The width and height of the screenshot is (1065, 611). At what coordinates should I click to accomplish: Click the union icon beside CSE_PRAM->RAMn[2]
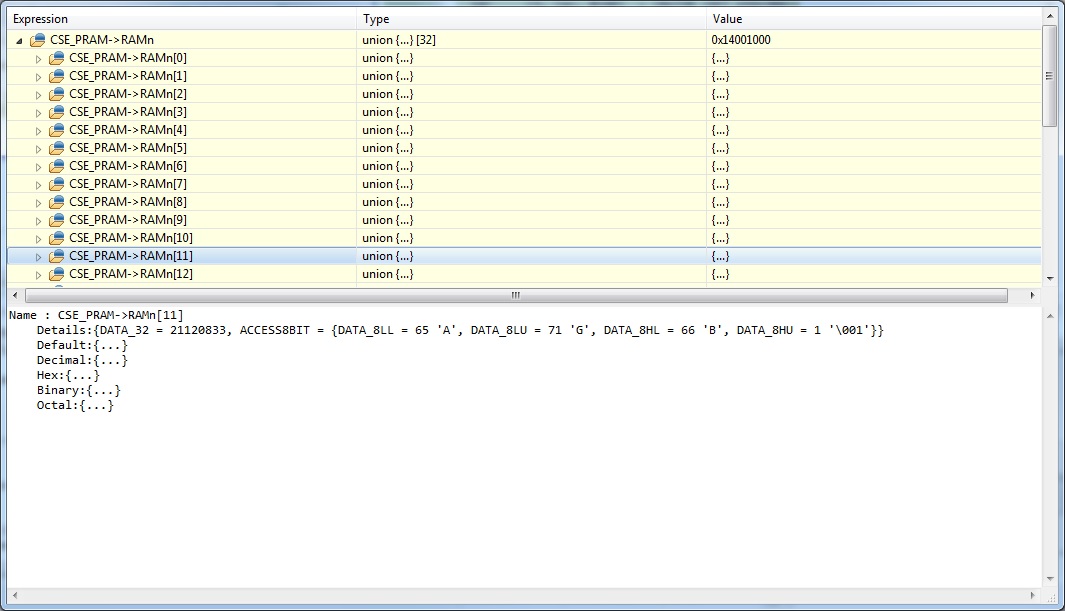pyautogui.click(x=55, y=94)
